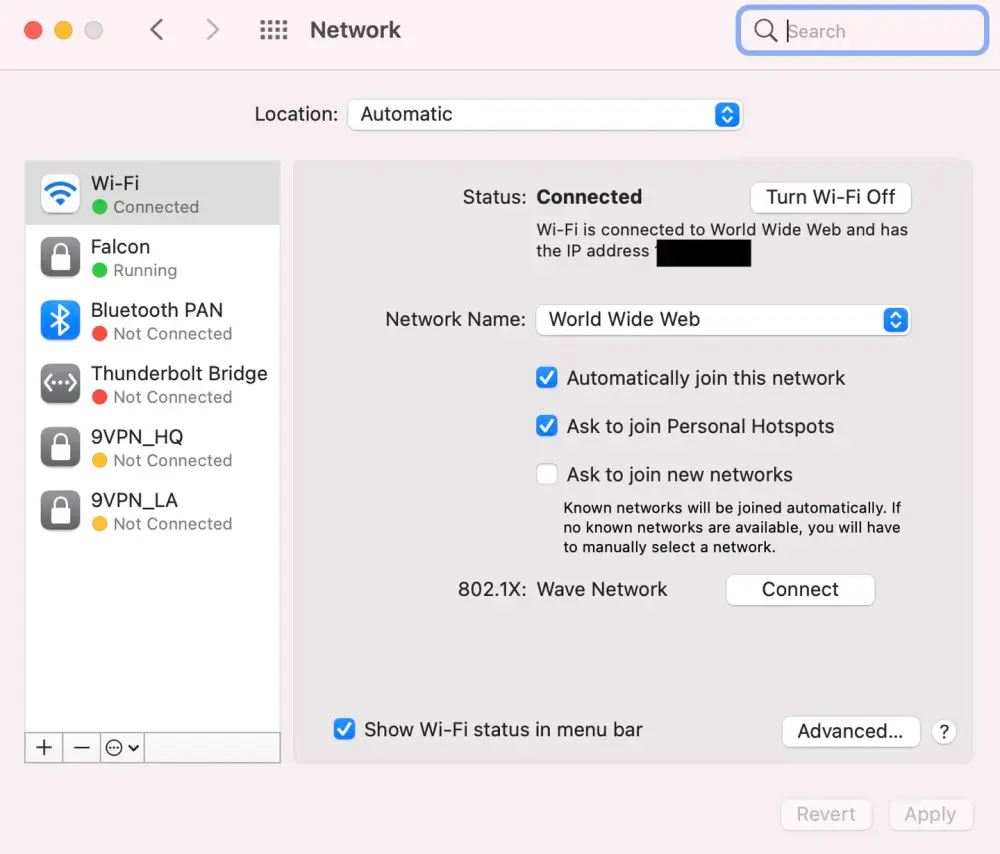Select the 9VPN_LA service row
1000x854 pixels.
[152, 511]
